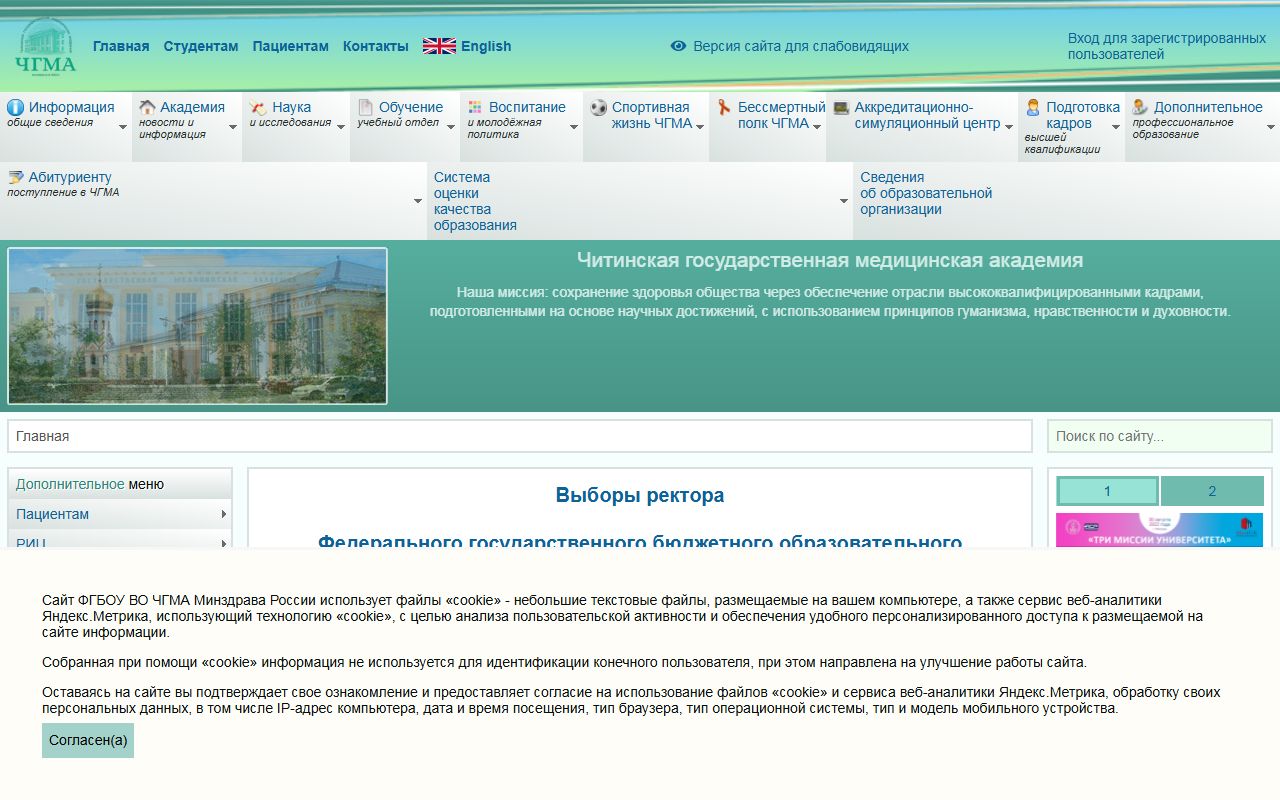Open Версия сайта для слабовидящих link

click(x=801, y=46)
